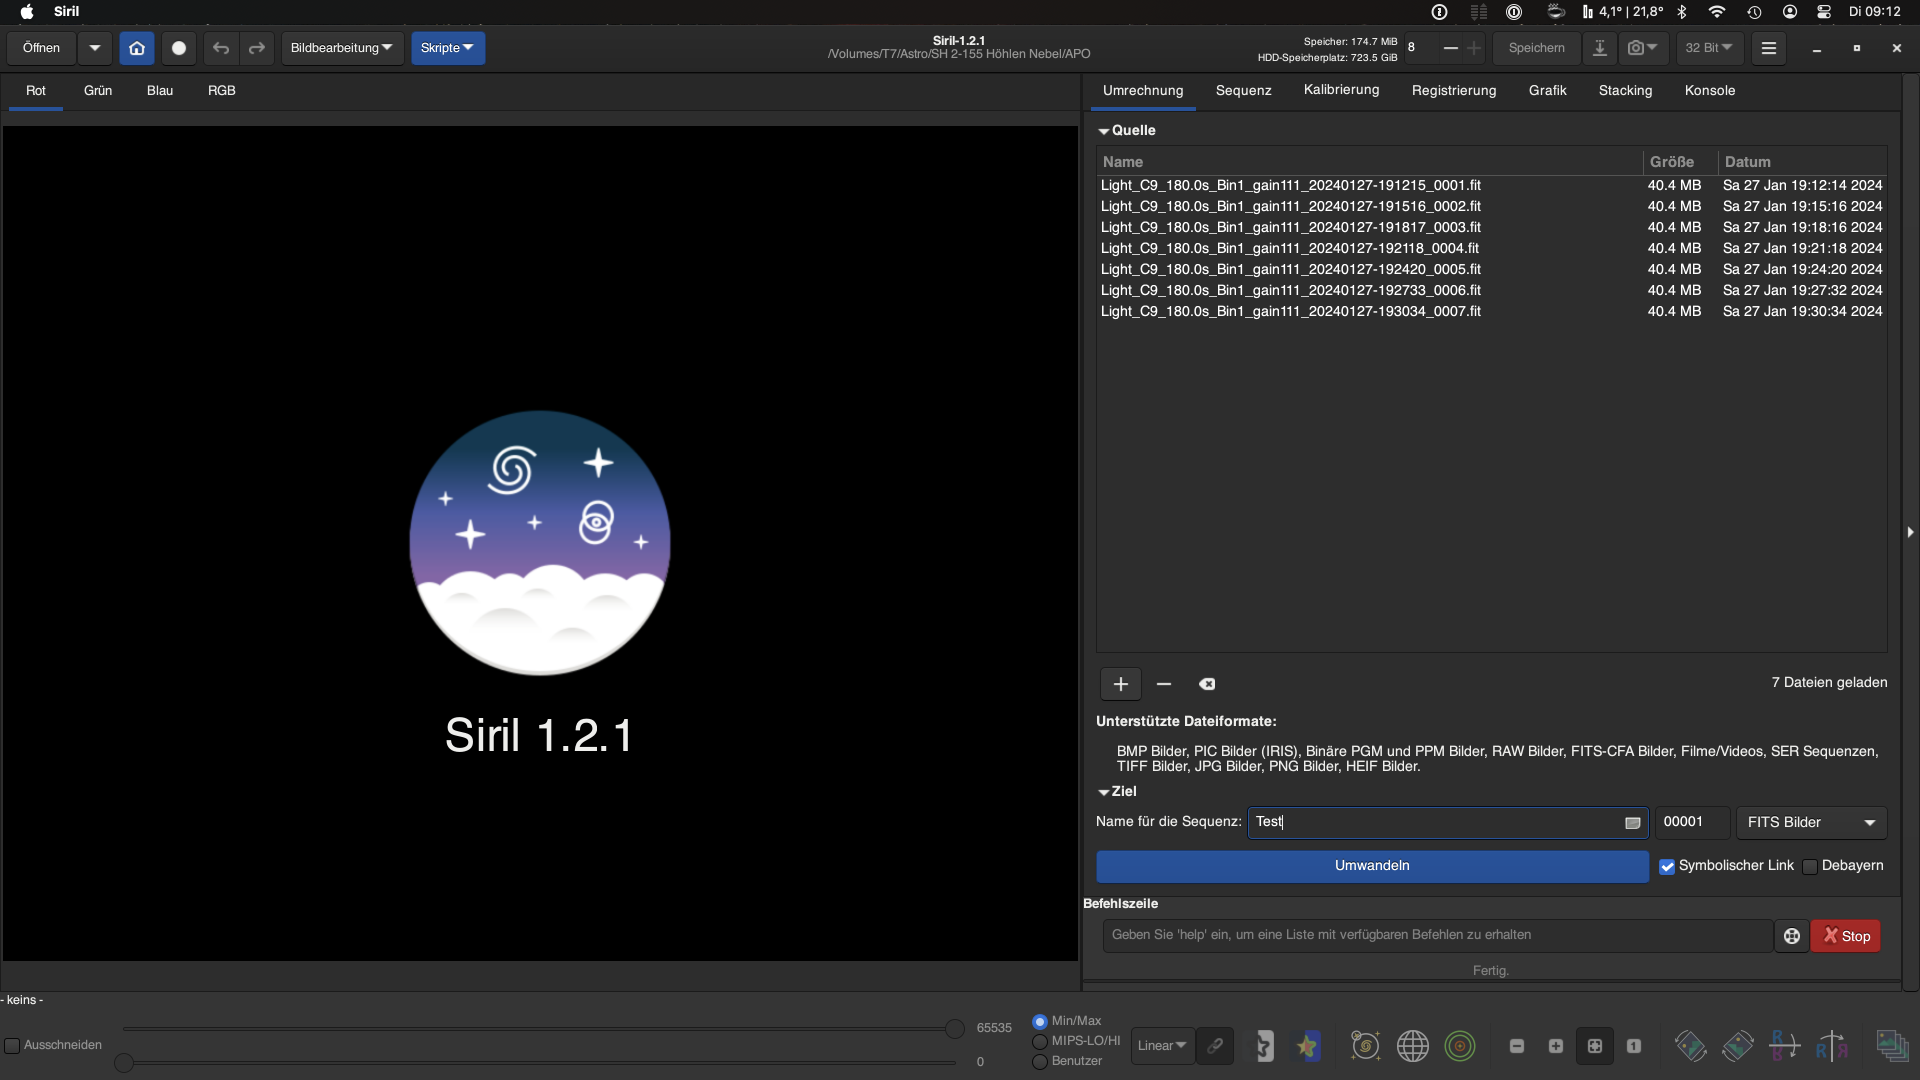Open the Skripte dropdown menu
Screen dimensions: 1920x1080
tap(448, 48)
